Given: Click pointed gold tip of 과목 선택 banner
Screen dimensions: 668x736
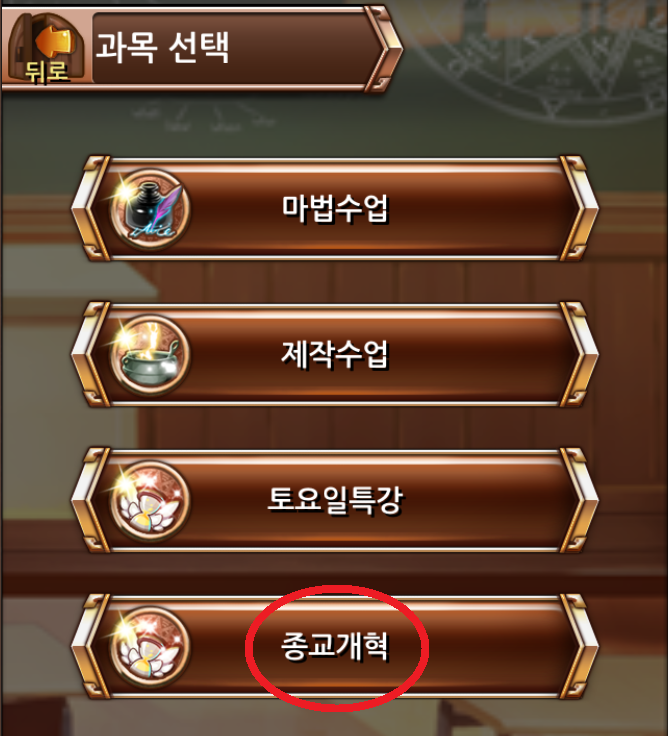Looking at the screenshot, I should click(384, 48).
